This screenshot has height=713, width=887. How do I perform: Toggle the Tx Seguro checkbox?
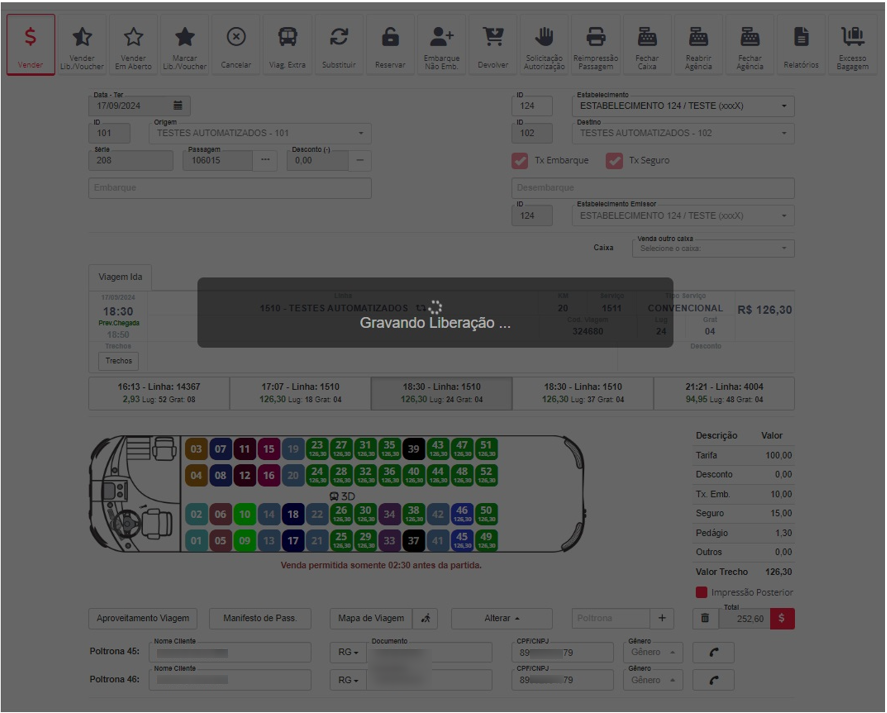coord(614,161)
